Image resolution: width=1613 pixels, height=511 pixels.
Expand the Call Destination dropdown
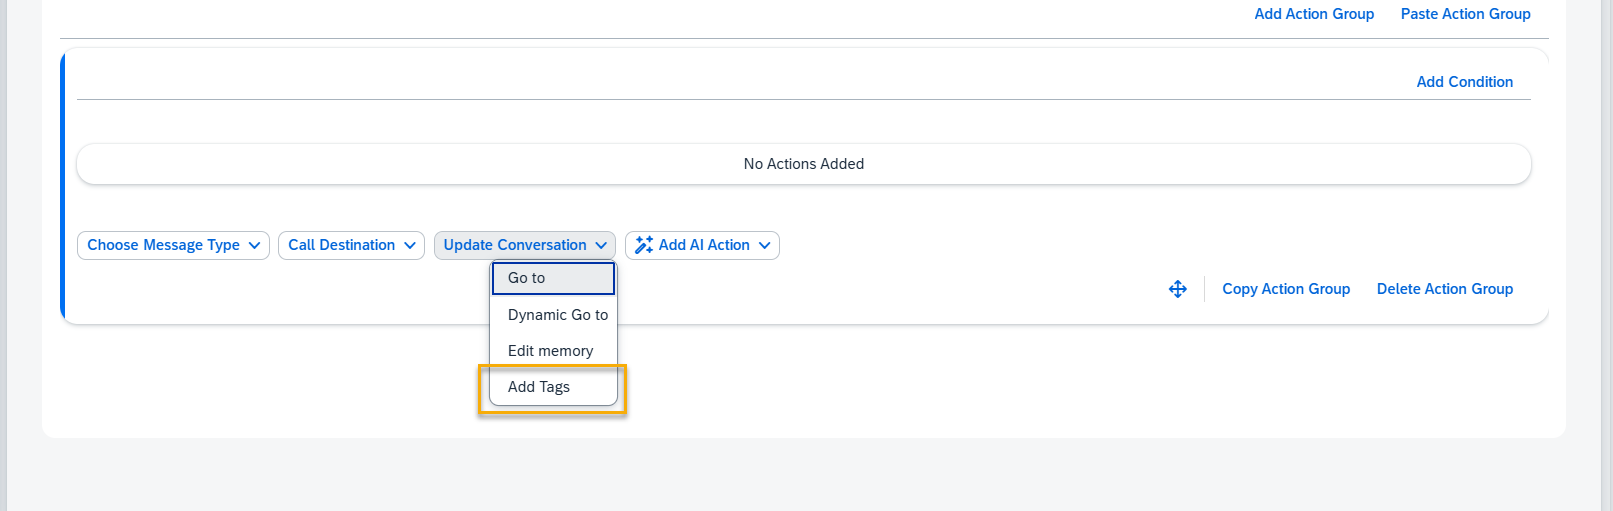pyautogui.click(x=341, y=245)
